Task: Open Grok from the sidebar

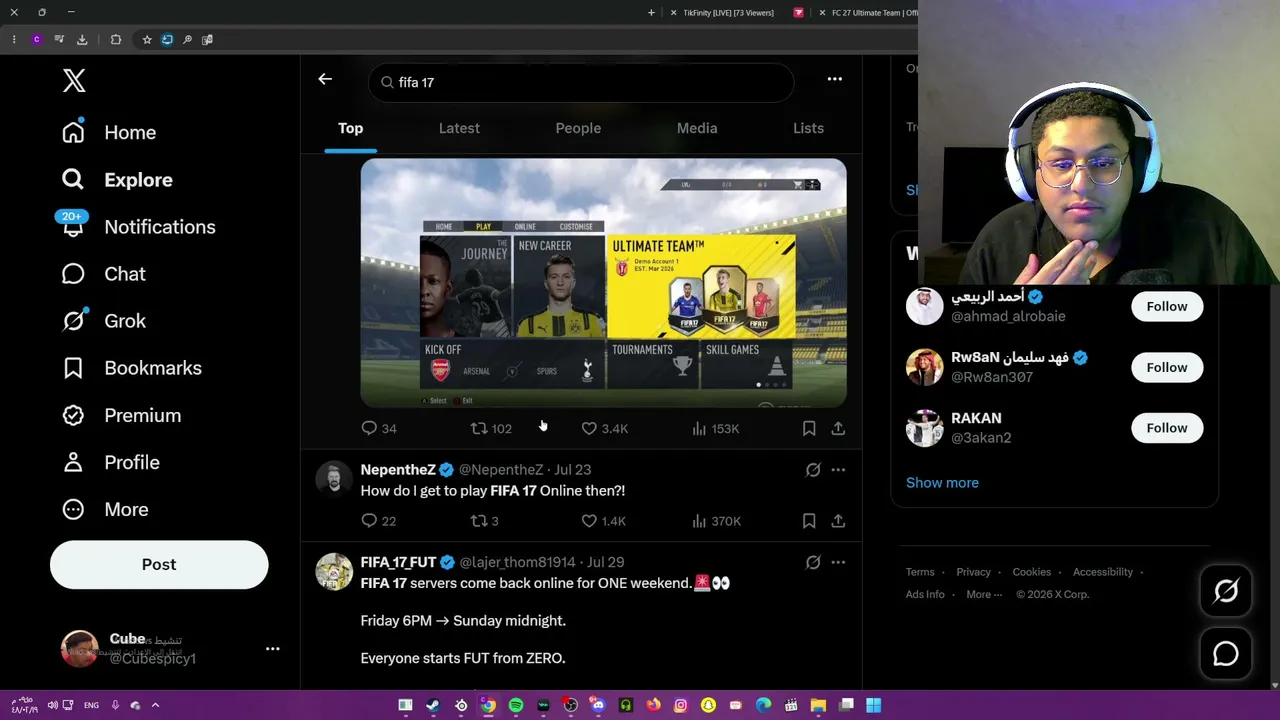Action: click(x=103, y=321)
